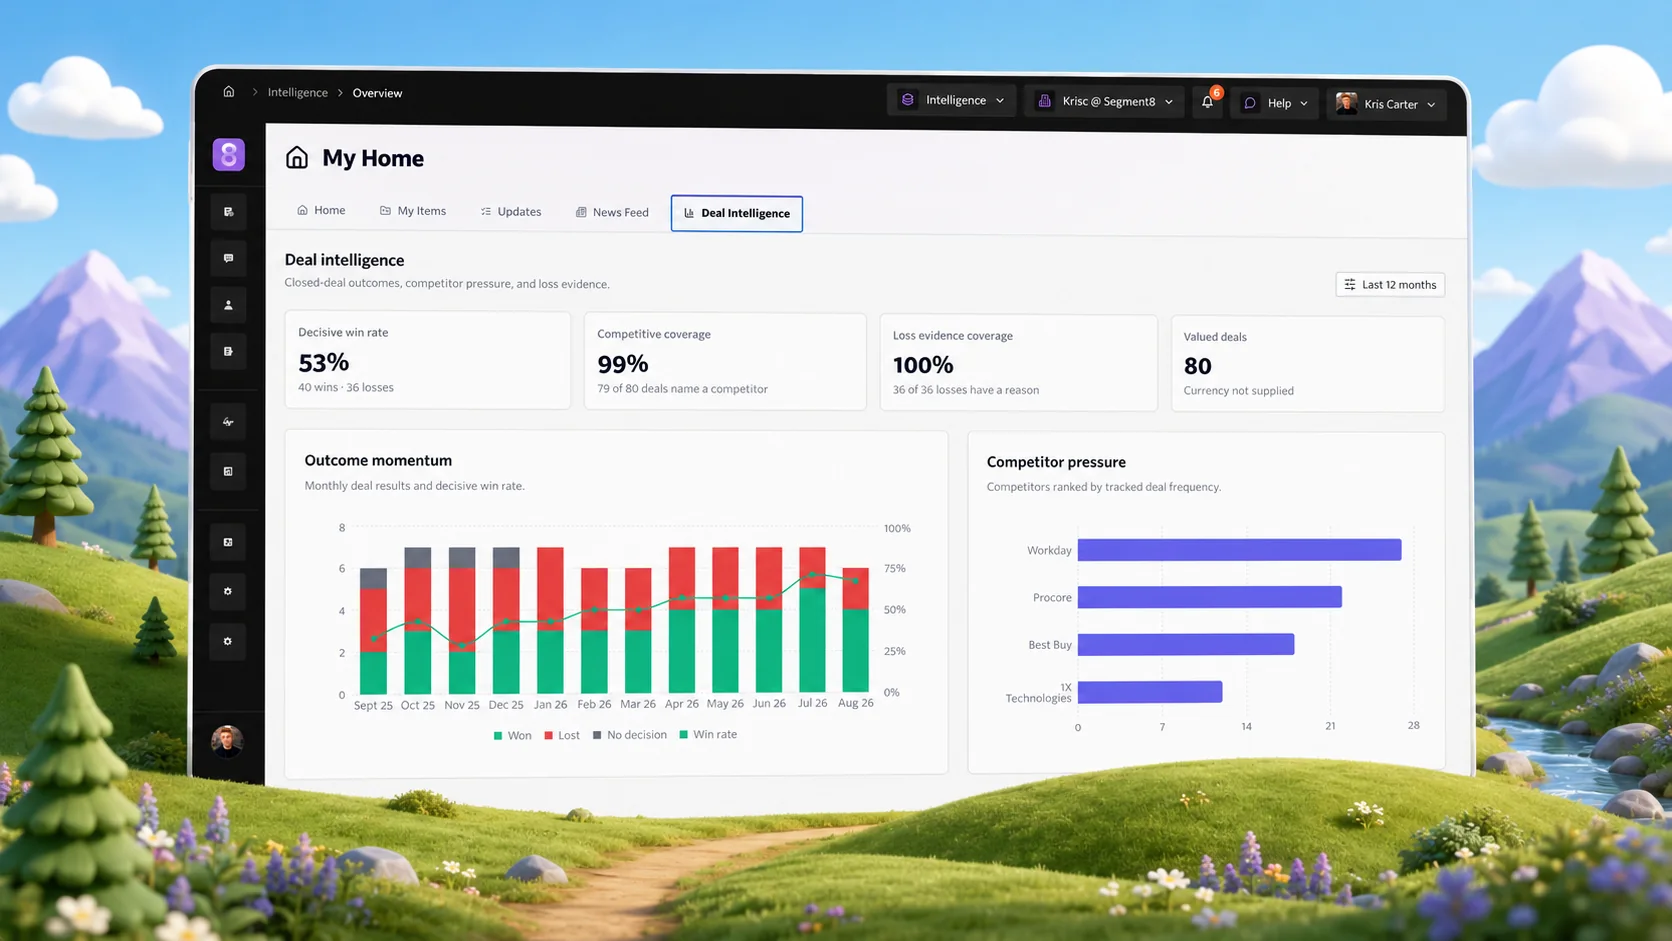Click the Sept 25 stacked bar
Screen dimensions: 1672x941
373,631
